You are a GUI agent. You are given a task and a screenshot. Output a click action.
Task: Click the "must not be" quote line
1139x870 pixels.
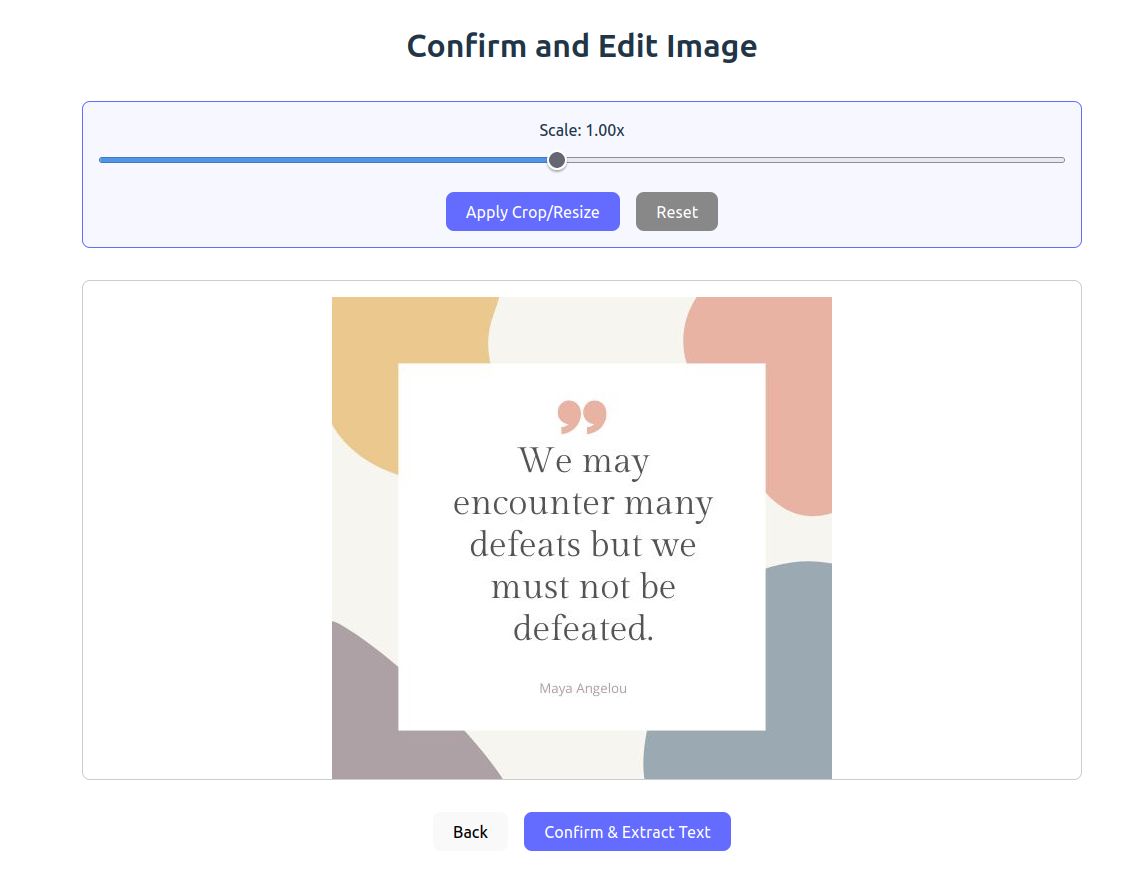583,586
